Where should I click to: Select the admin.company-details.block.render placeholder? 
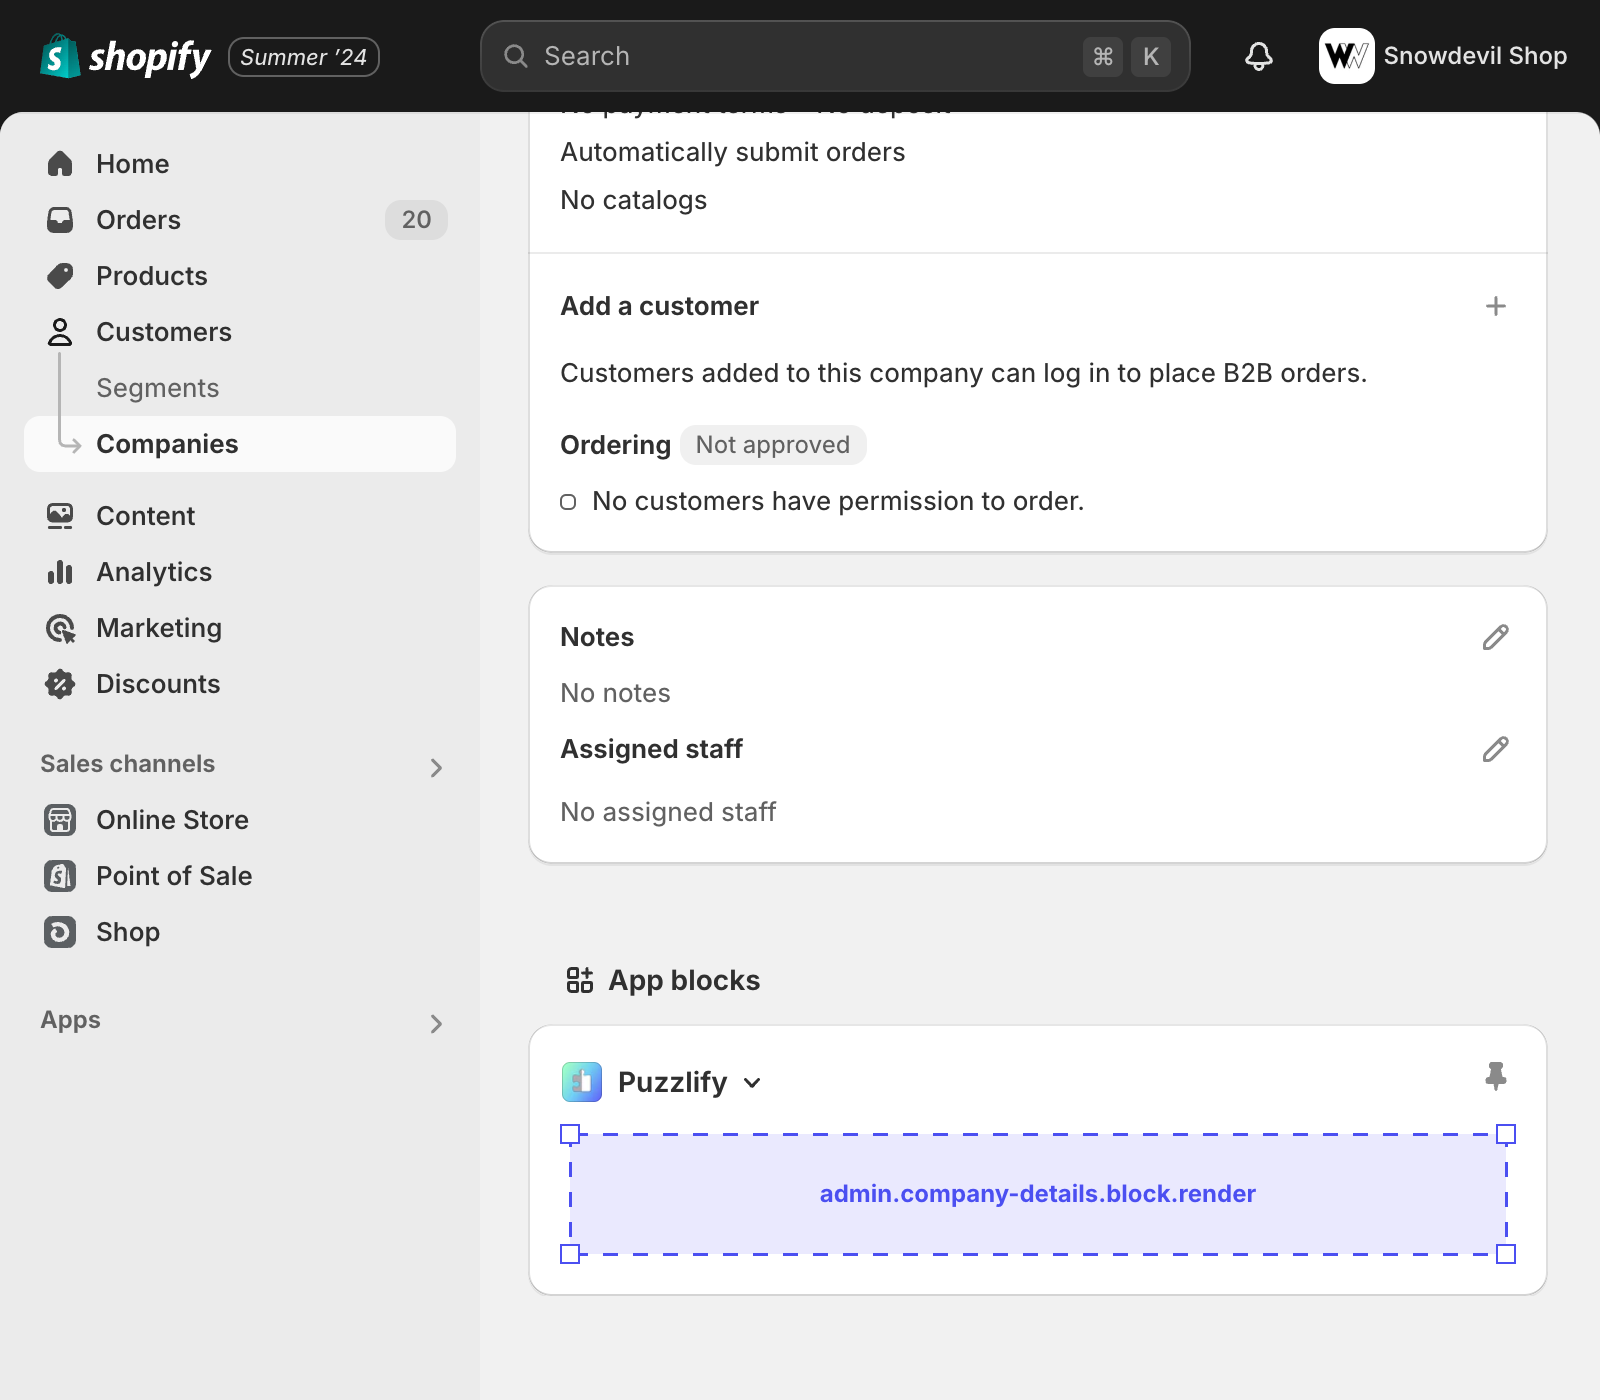1037,1194
